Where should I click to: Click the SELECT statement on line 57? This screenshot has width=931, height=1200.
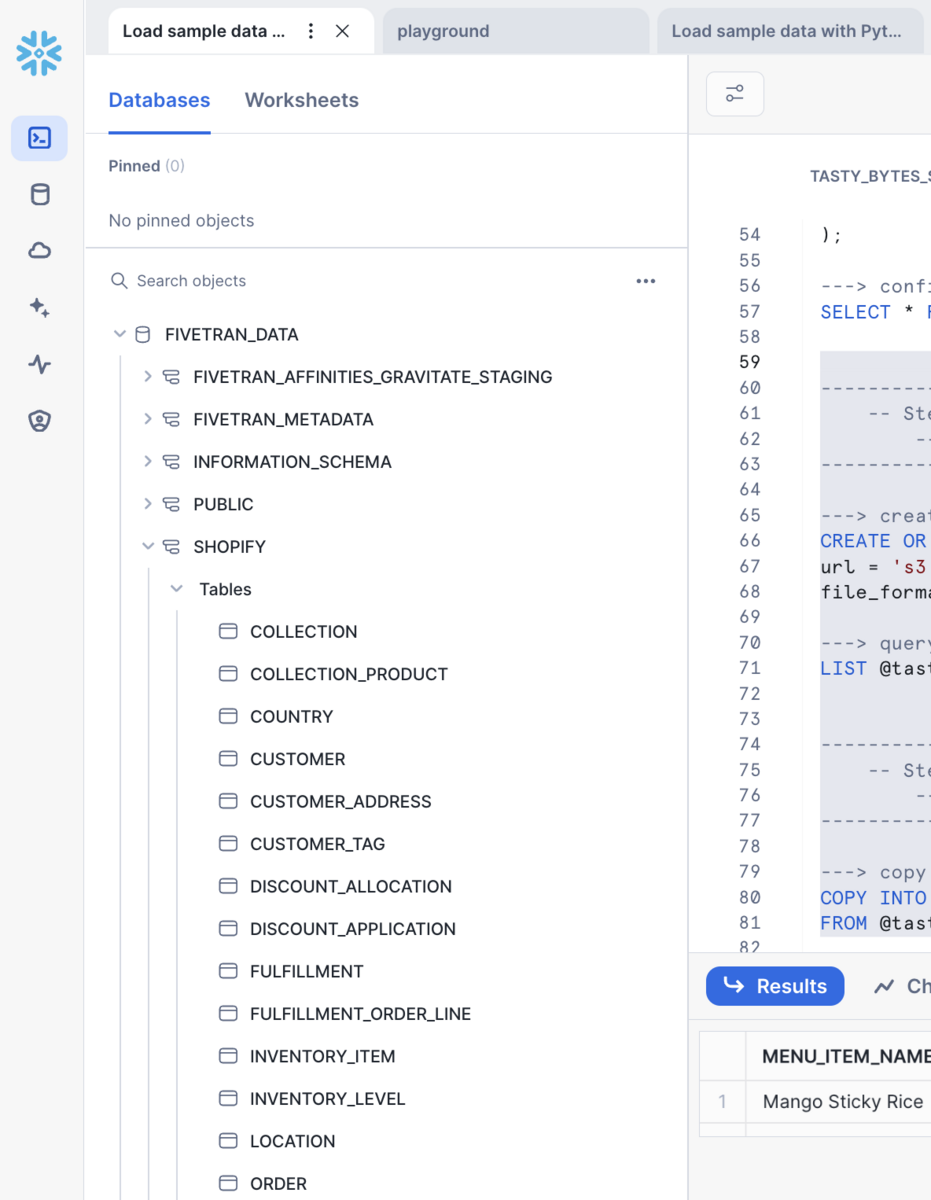[855, 312]
